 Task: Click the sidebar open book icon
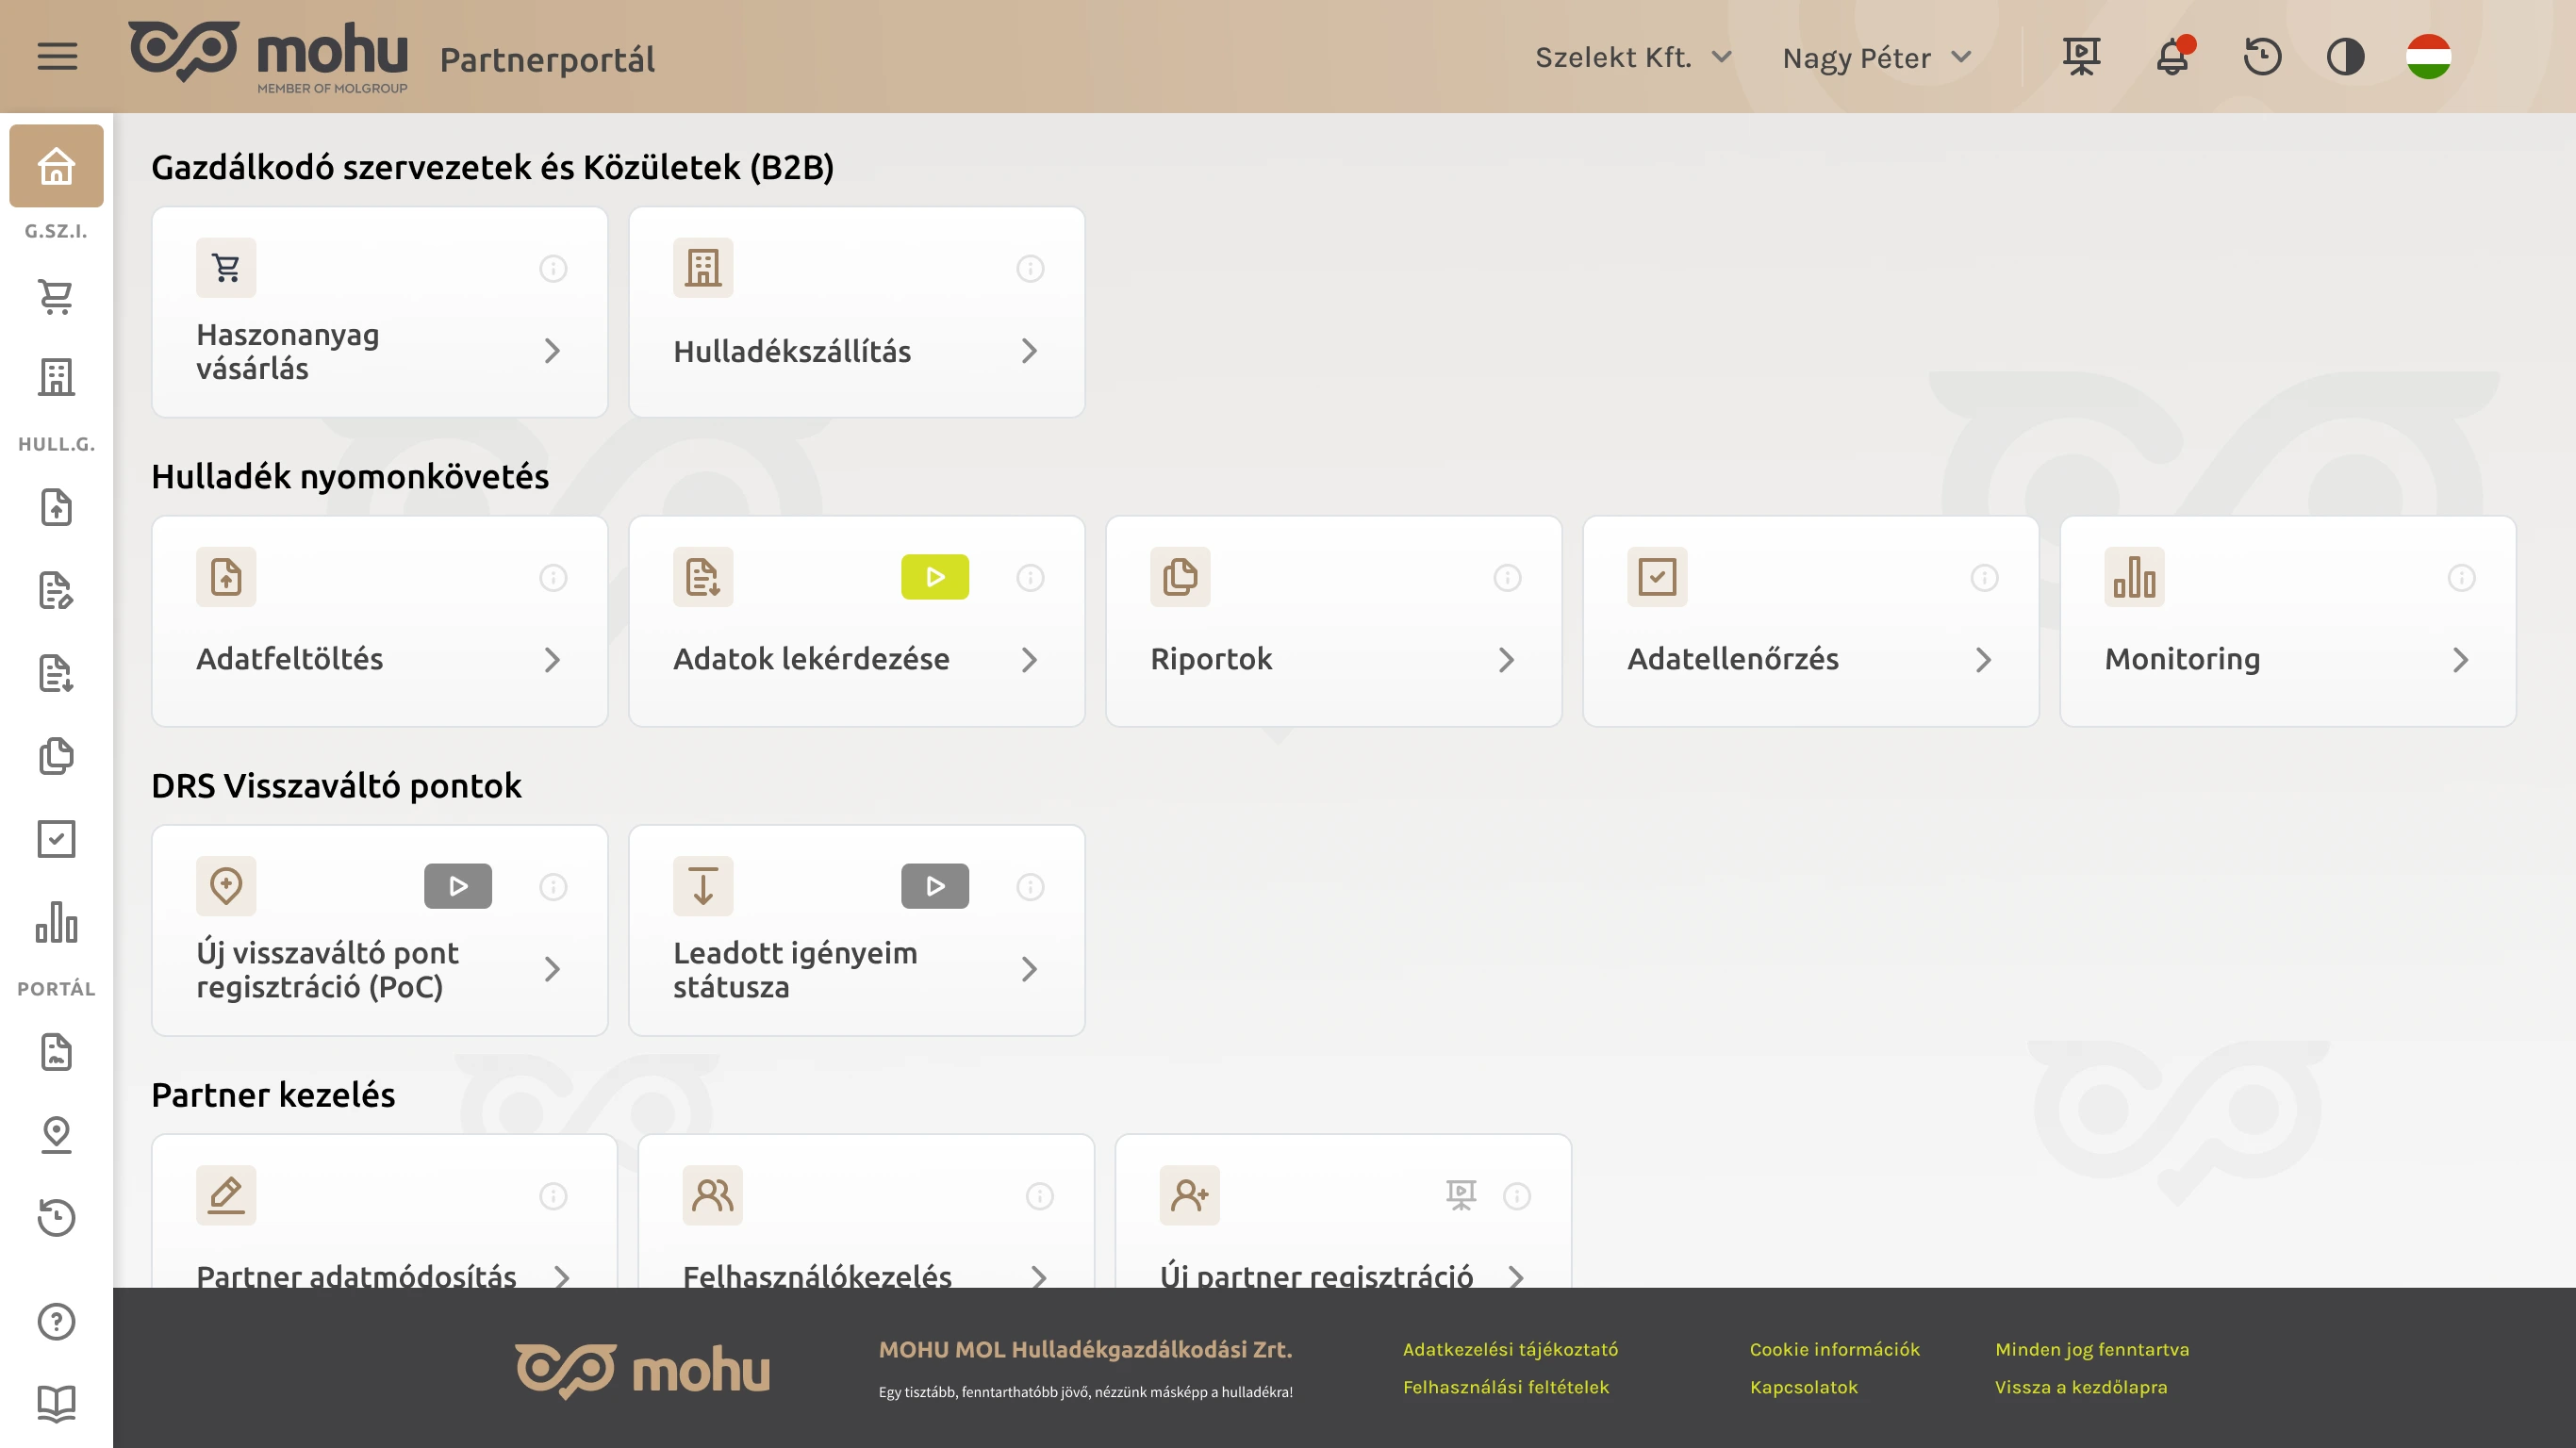pyautogui.click(x=56, y=1403)
